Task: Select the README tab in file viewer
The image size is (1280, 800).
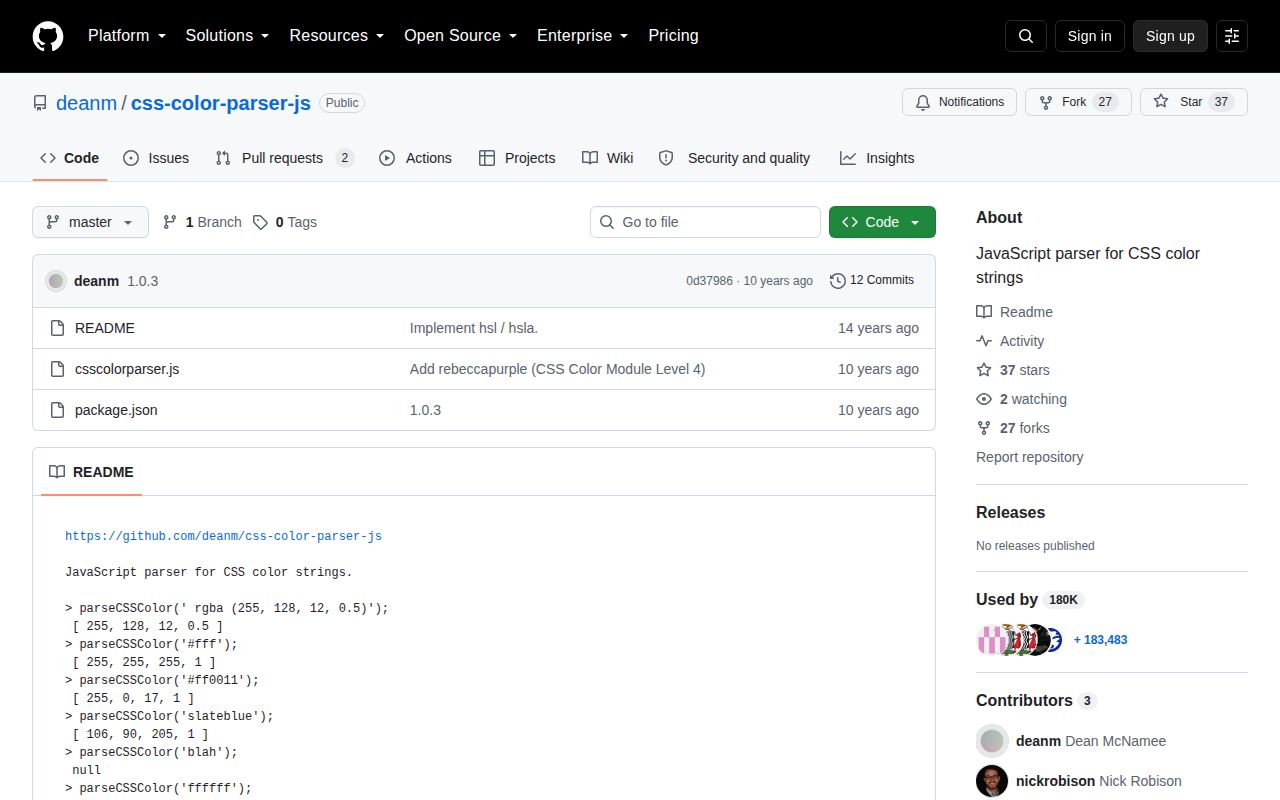Action: pyautogui.click(x=91, y=472)
